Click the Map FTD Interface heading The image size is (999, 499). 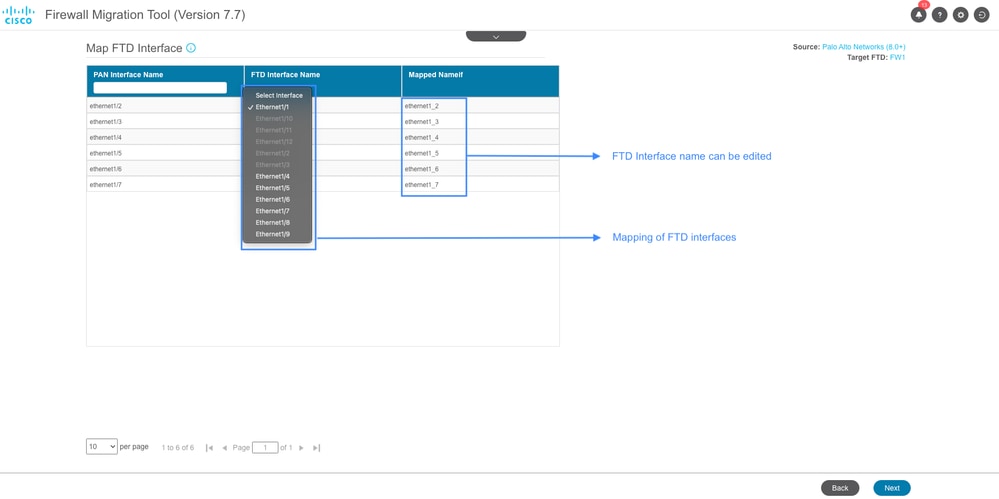[134, 48]
